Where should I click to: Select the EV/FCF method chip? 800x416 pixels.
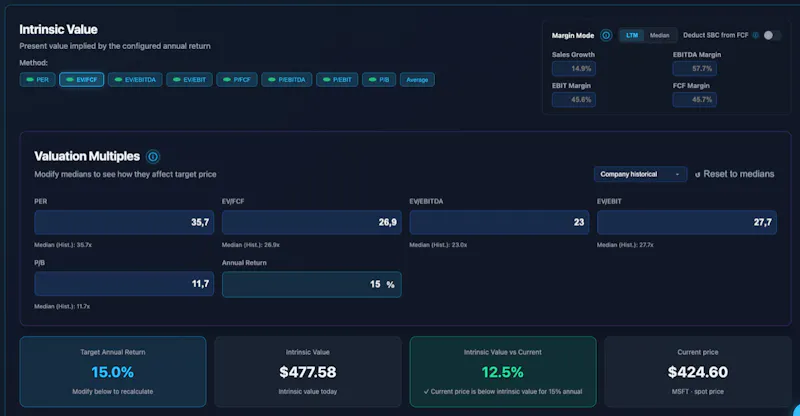tap(82, 80)
